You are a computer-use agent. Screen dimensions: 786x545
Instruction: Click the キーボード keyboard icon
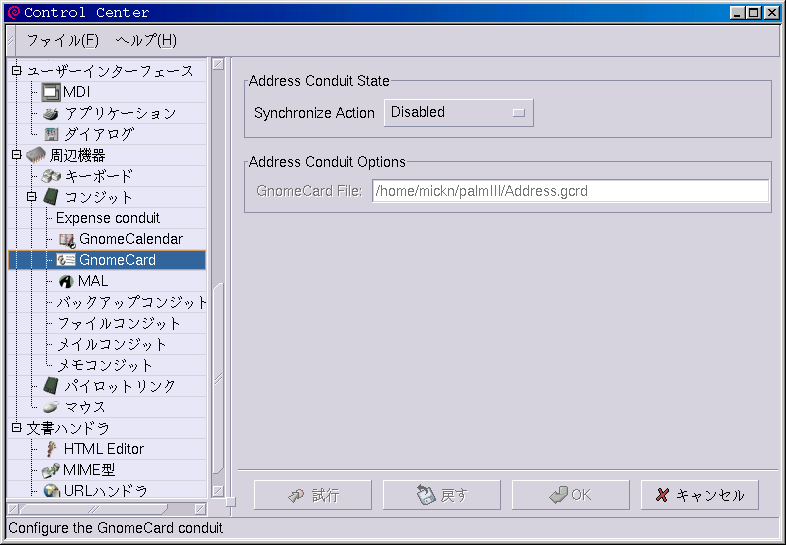point(51,176)
